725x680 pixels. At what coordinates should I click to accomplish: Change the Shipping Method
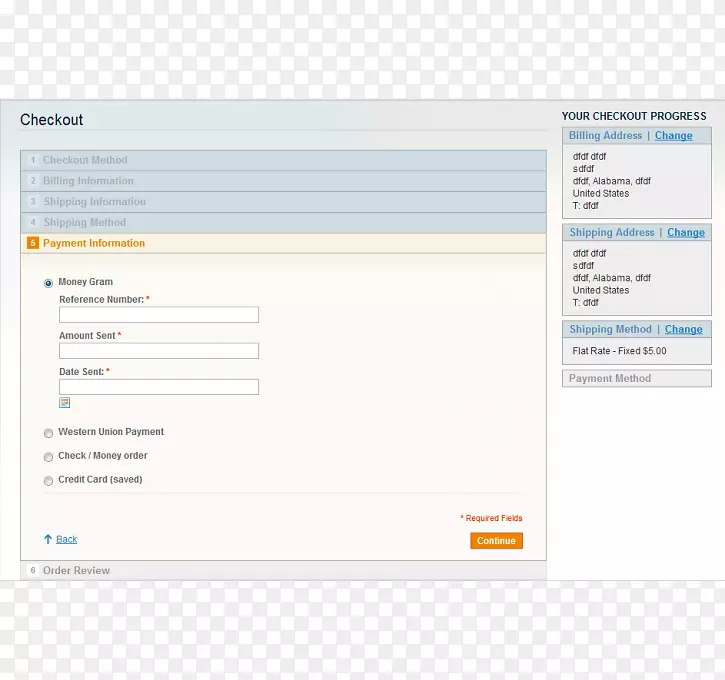coord(683,330)
